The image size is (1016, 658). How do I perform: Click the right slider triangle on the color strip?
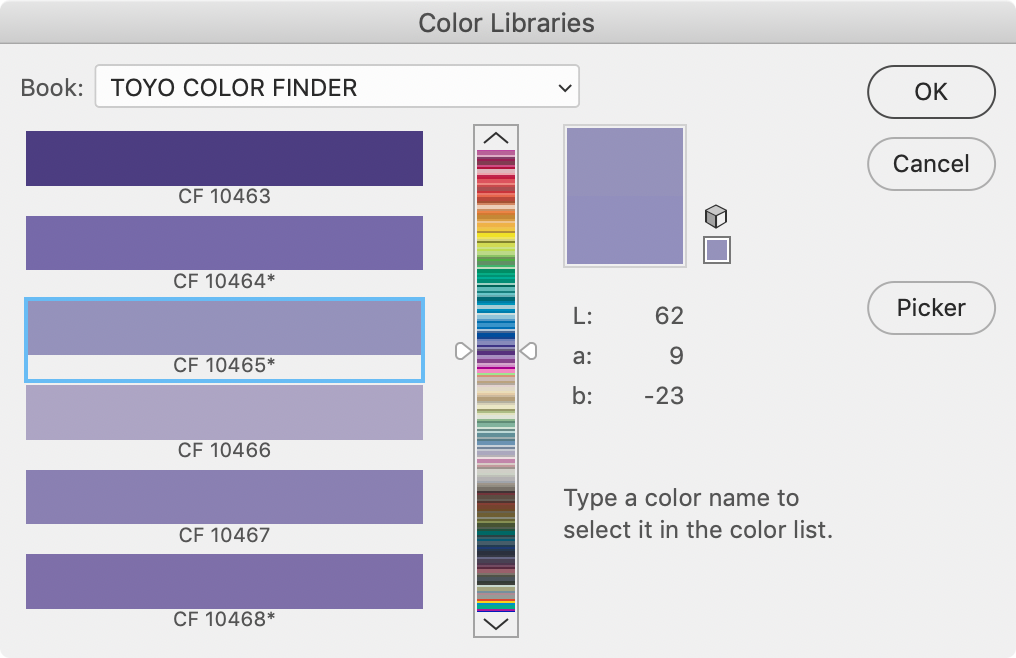pyautogui.click(x=529, y=351)
